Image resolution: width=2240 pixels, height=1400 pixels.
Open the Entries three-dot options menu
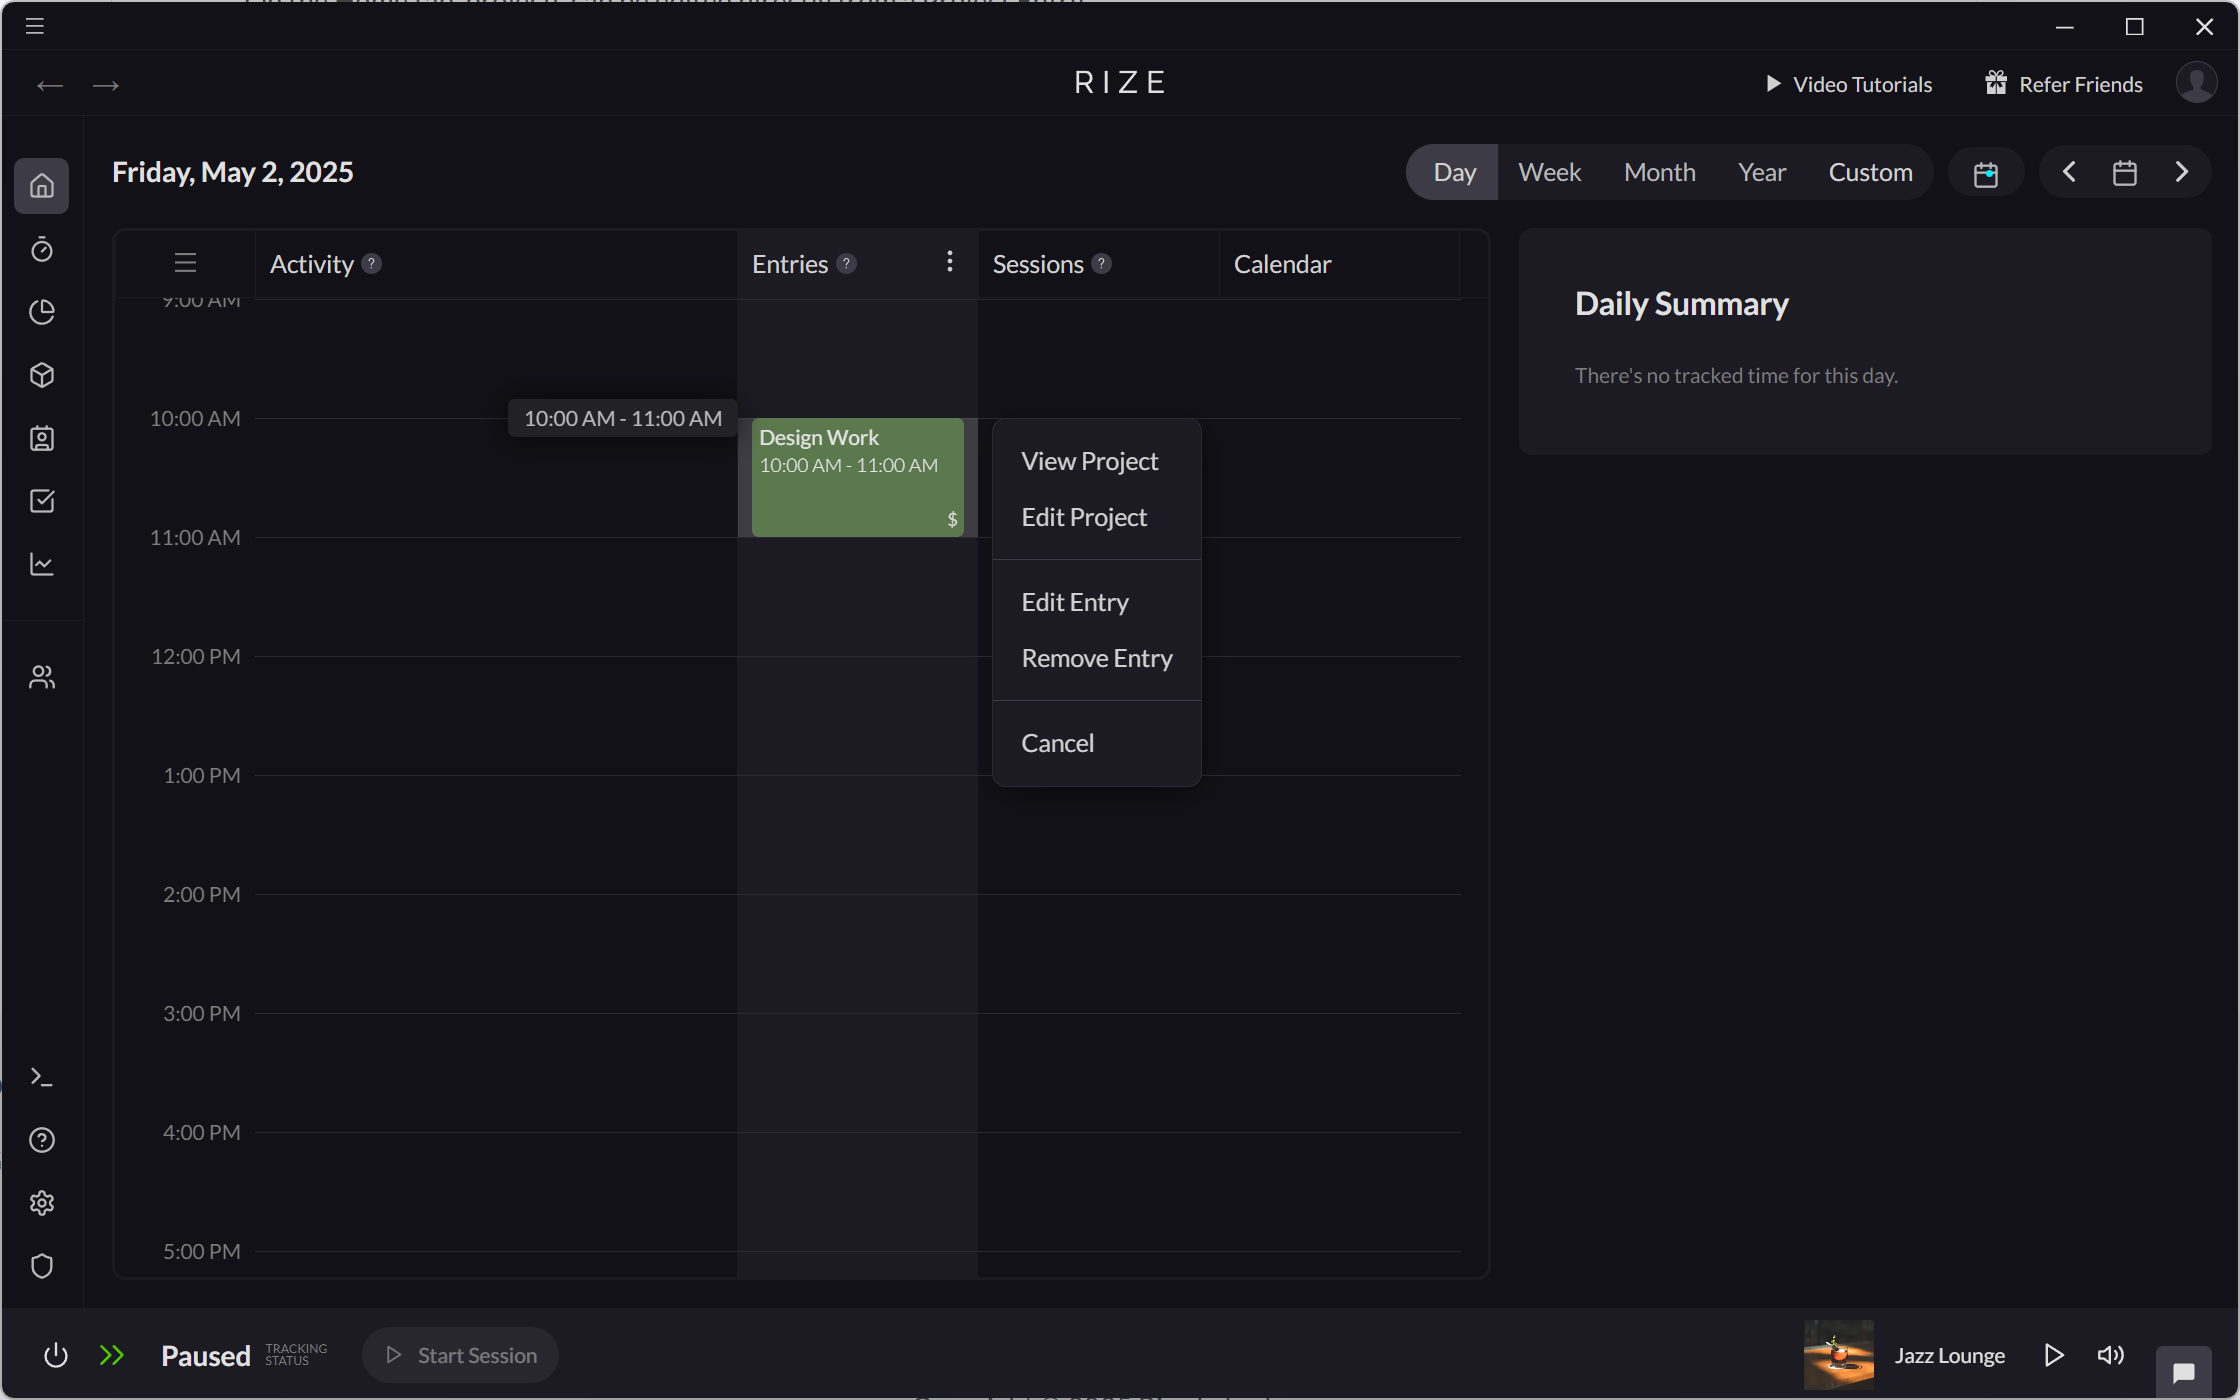(x=949, y=262)
